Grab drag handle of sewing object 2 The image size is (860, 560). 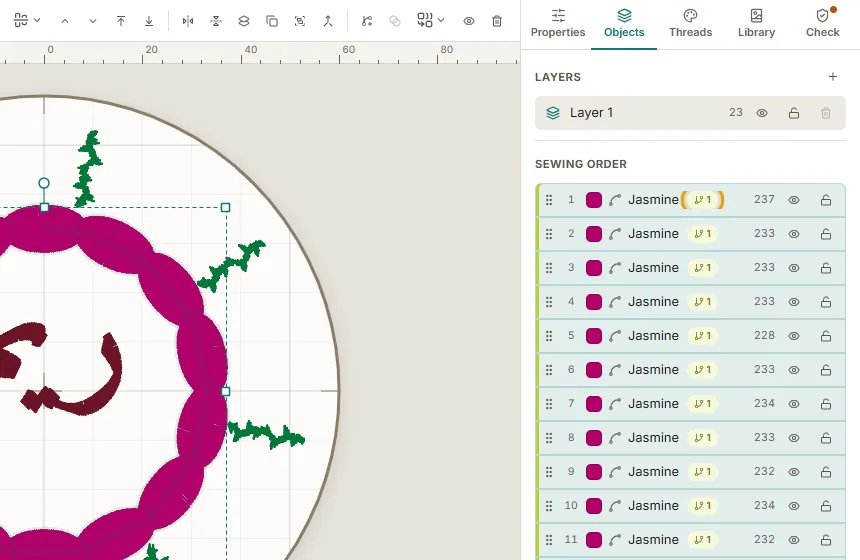coord(549,234)
